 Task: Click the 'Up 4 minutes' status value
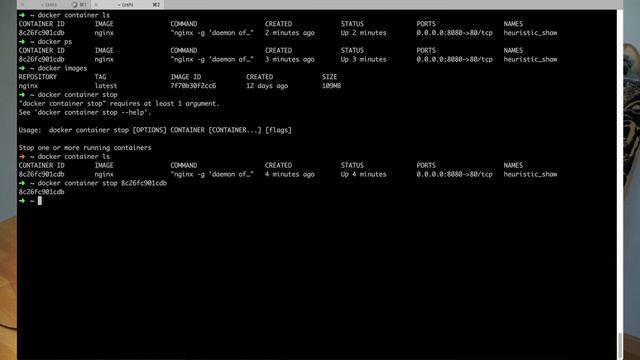point(363,174)
